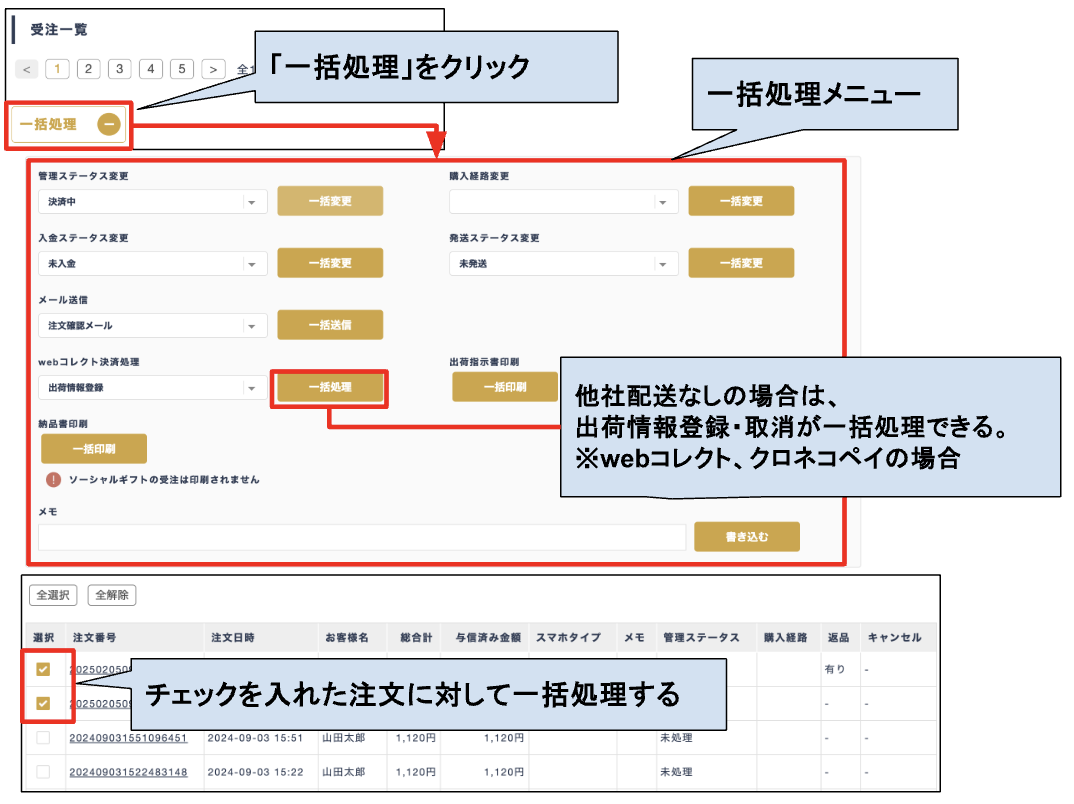Select checkbox for order 202409031551096451
This screenshot has height=804, width=1074.
[43, 738]
